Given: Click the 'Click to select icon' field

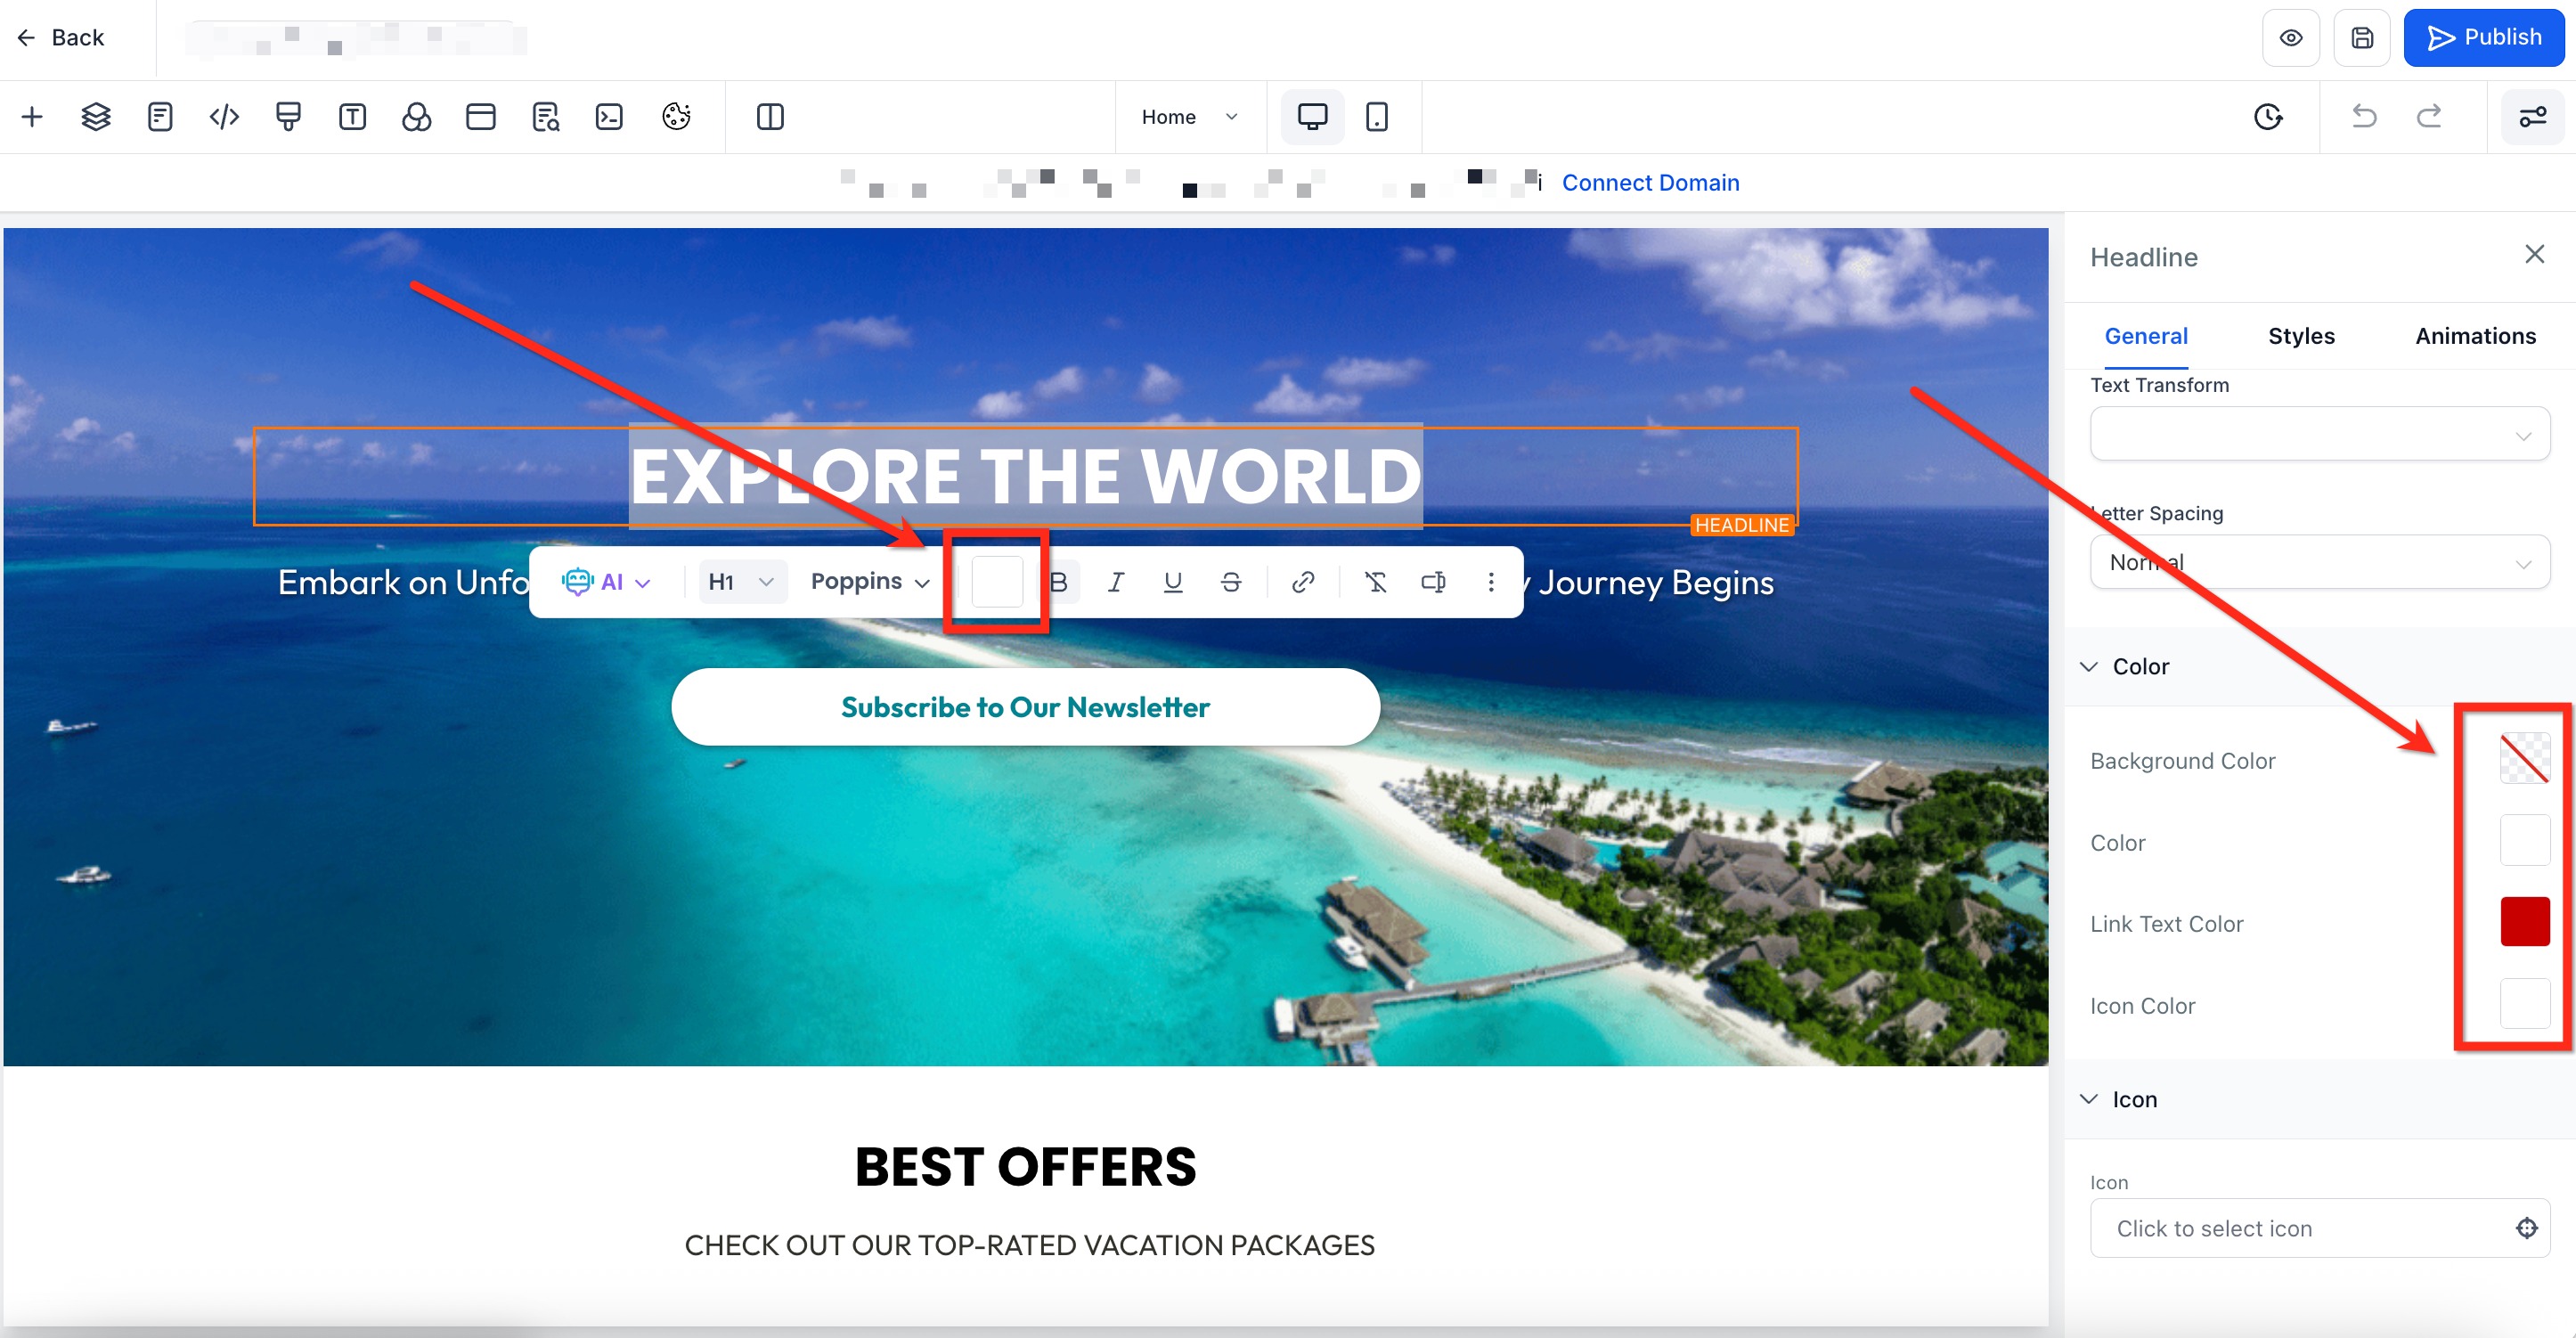Looking at the screenshot, I should (2300, 1228).
